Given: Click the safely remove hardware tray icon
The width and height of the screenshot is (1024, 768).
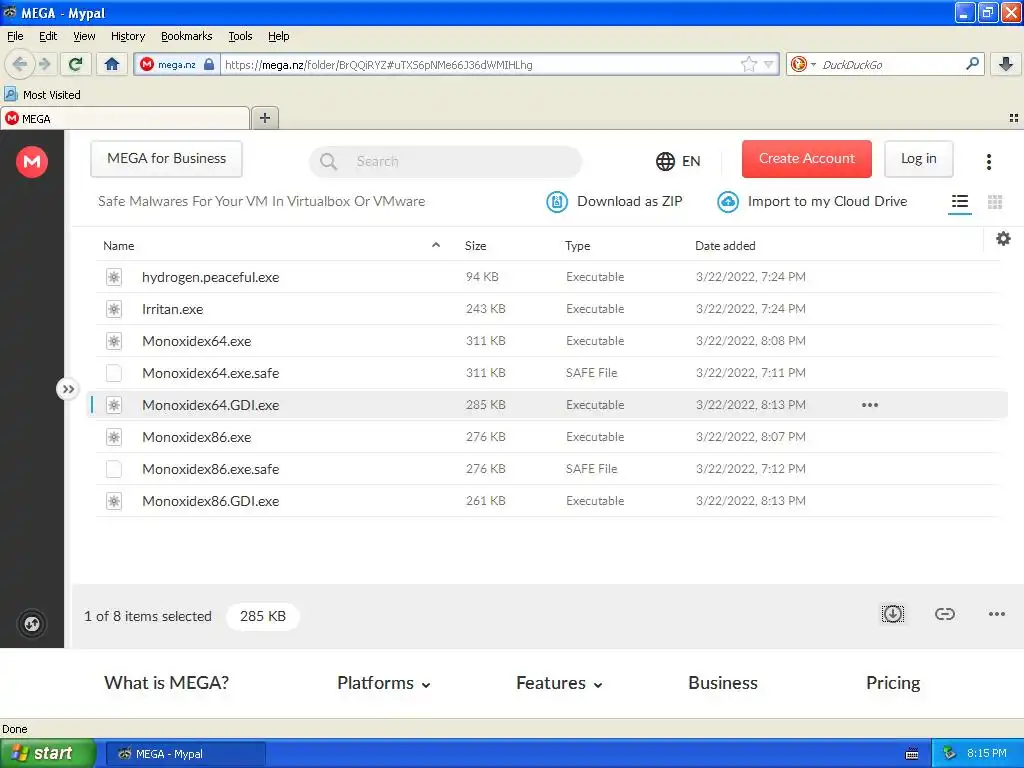Looking at the screenshot, I should click(x=949, y=754).
